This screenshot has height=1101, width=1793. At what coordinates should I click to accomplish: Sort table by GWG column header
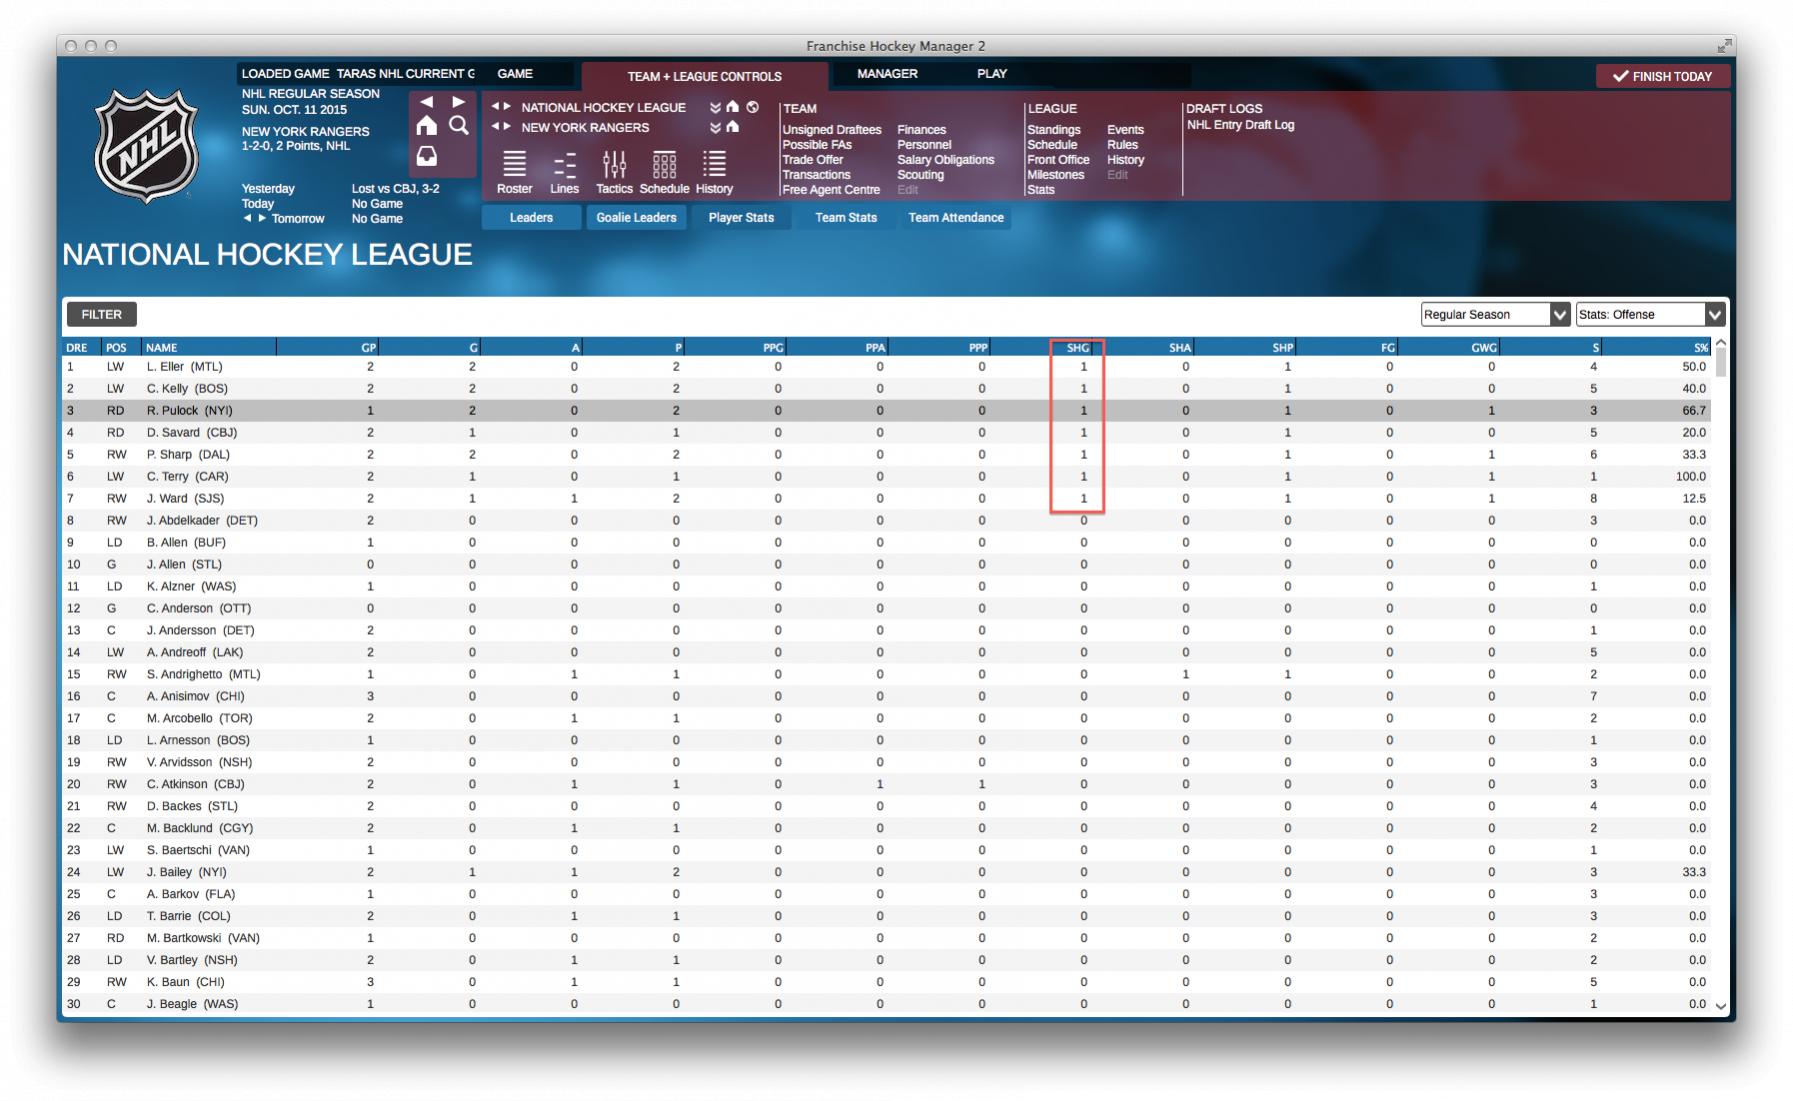(x=1450, y=347)
